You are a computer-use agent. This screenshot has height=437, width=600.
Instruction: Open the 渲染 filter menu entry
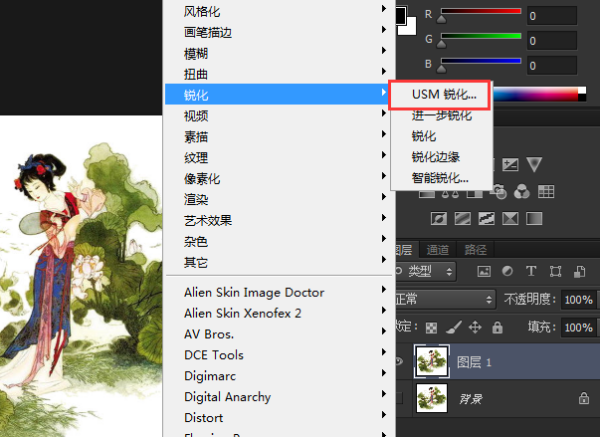coord(280,199)
